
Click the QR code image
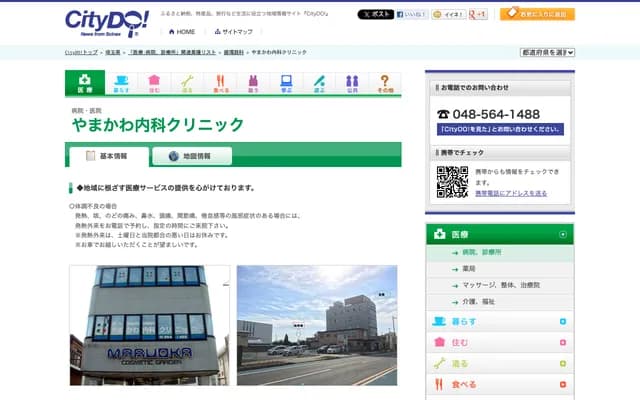tap(452, 181)
